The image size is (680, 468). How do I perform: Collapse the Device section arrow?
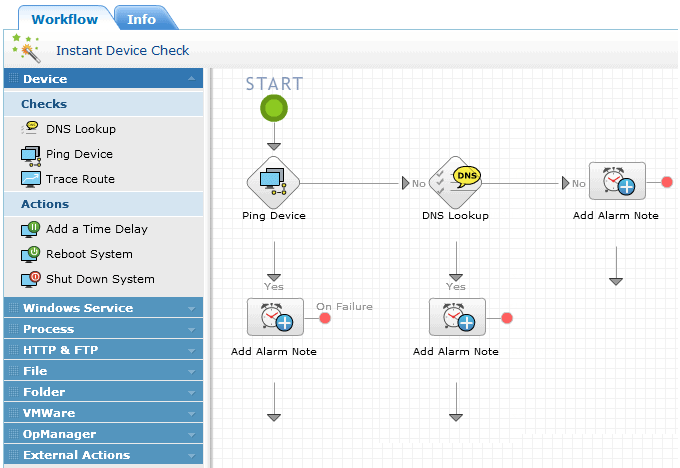pyautogui.click(x=191, y=79)
